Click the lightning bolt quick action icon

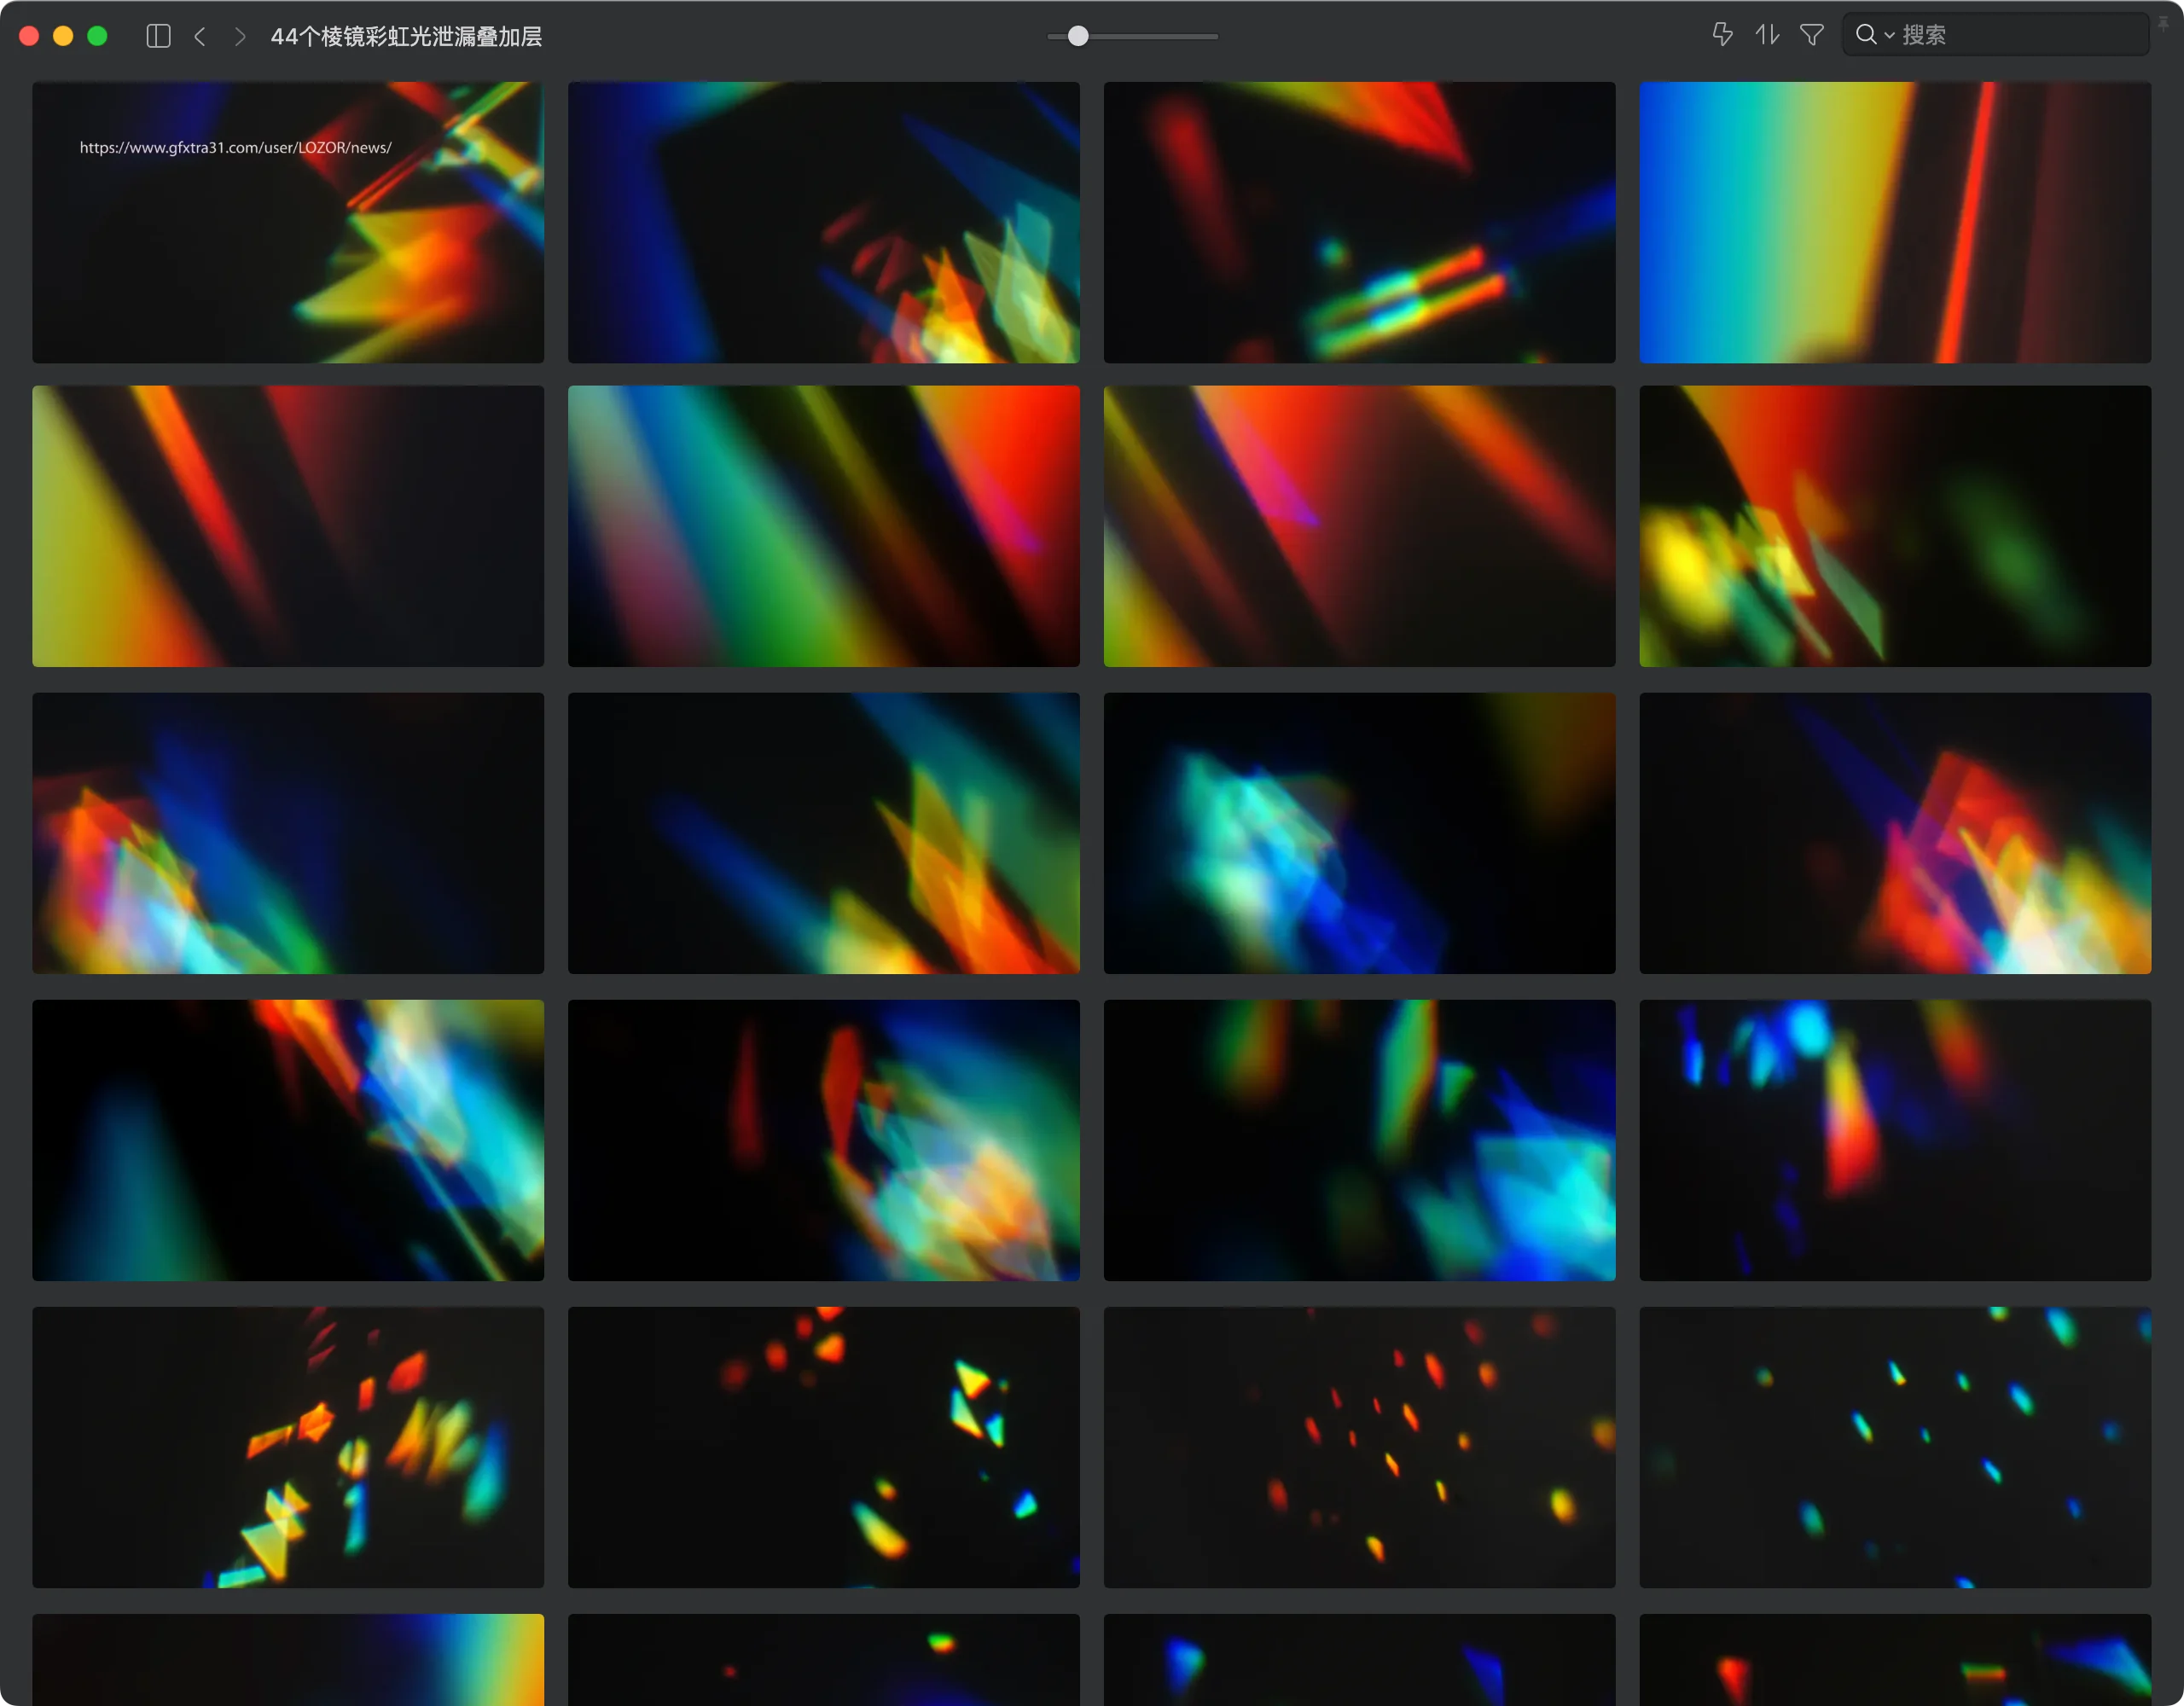(1722, 35)
